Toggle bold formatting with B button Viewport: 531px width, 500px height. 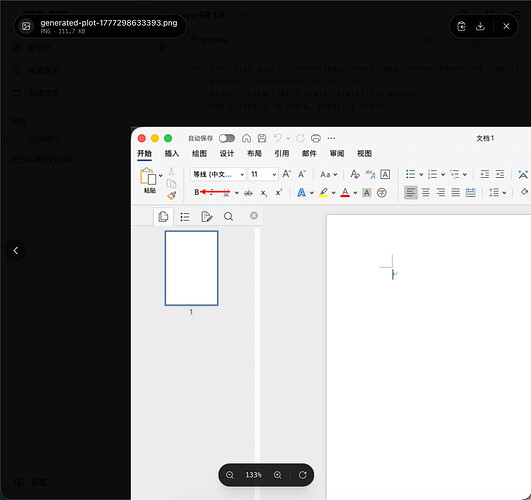(x=196, y=192)
